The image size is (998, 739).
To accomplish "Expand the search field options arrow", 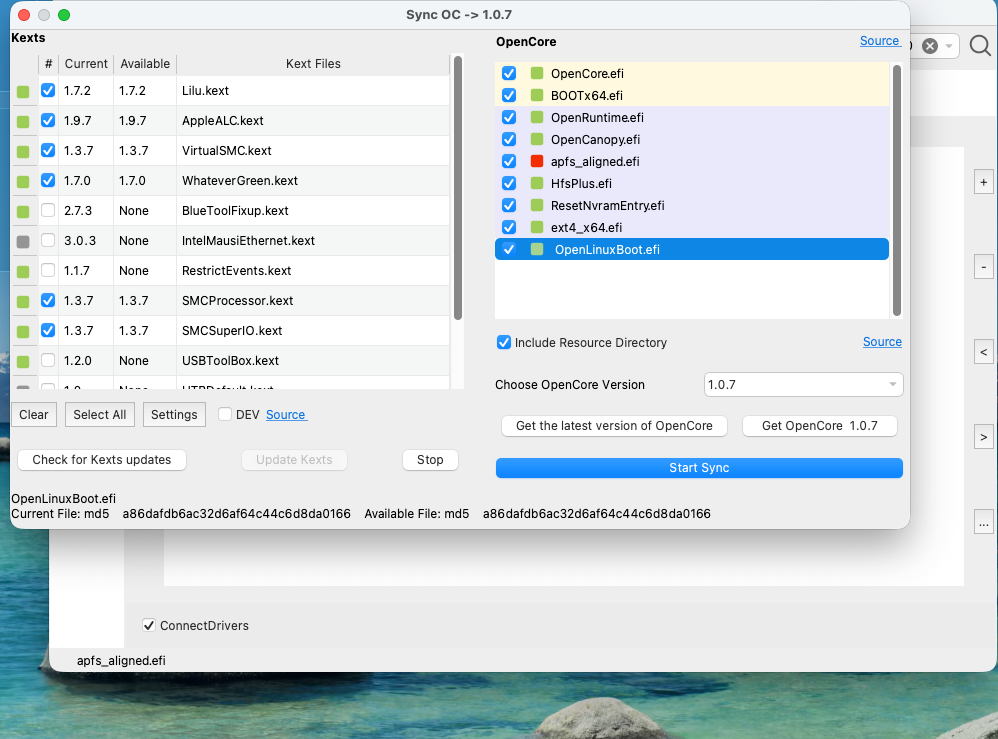I will (x=948, y=46).
